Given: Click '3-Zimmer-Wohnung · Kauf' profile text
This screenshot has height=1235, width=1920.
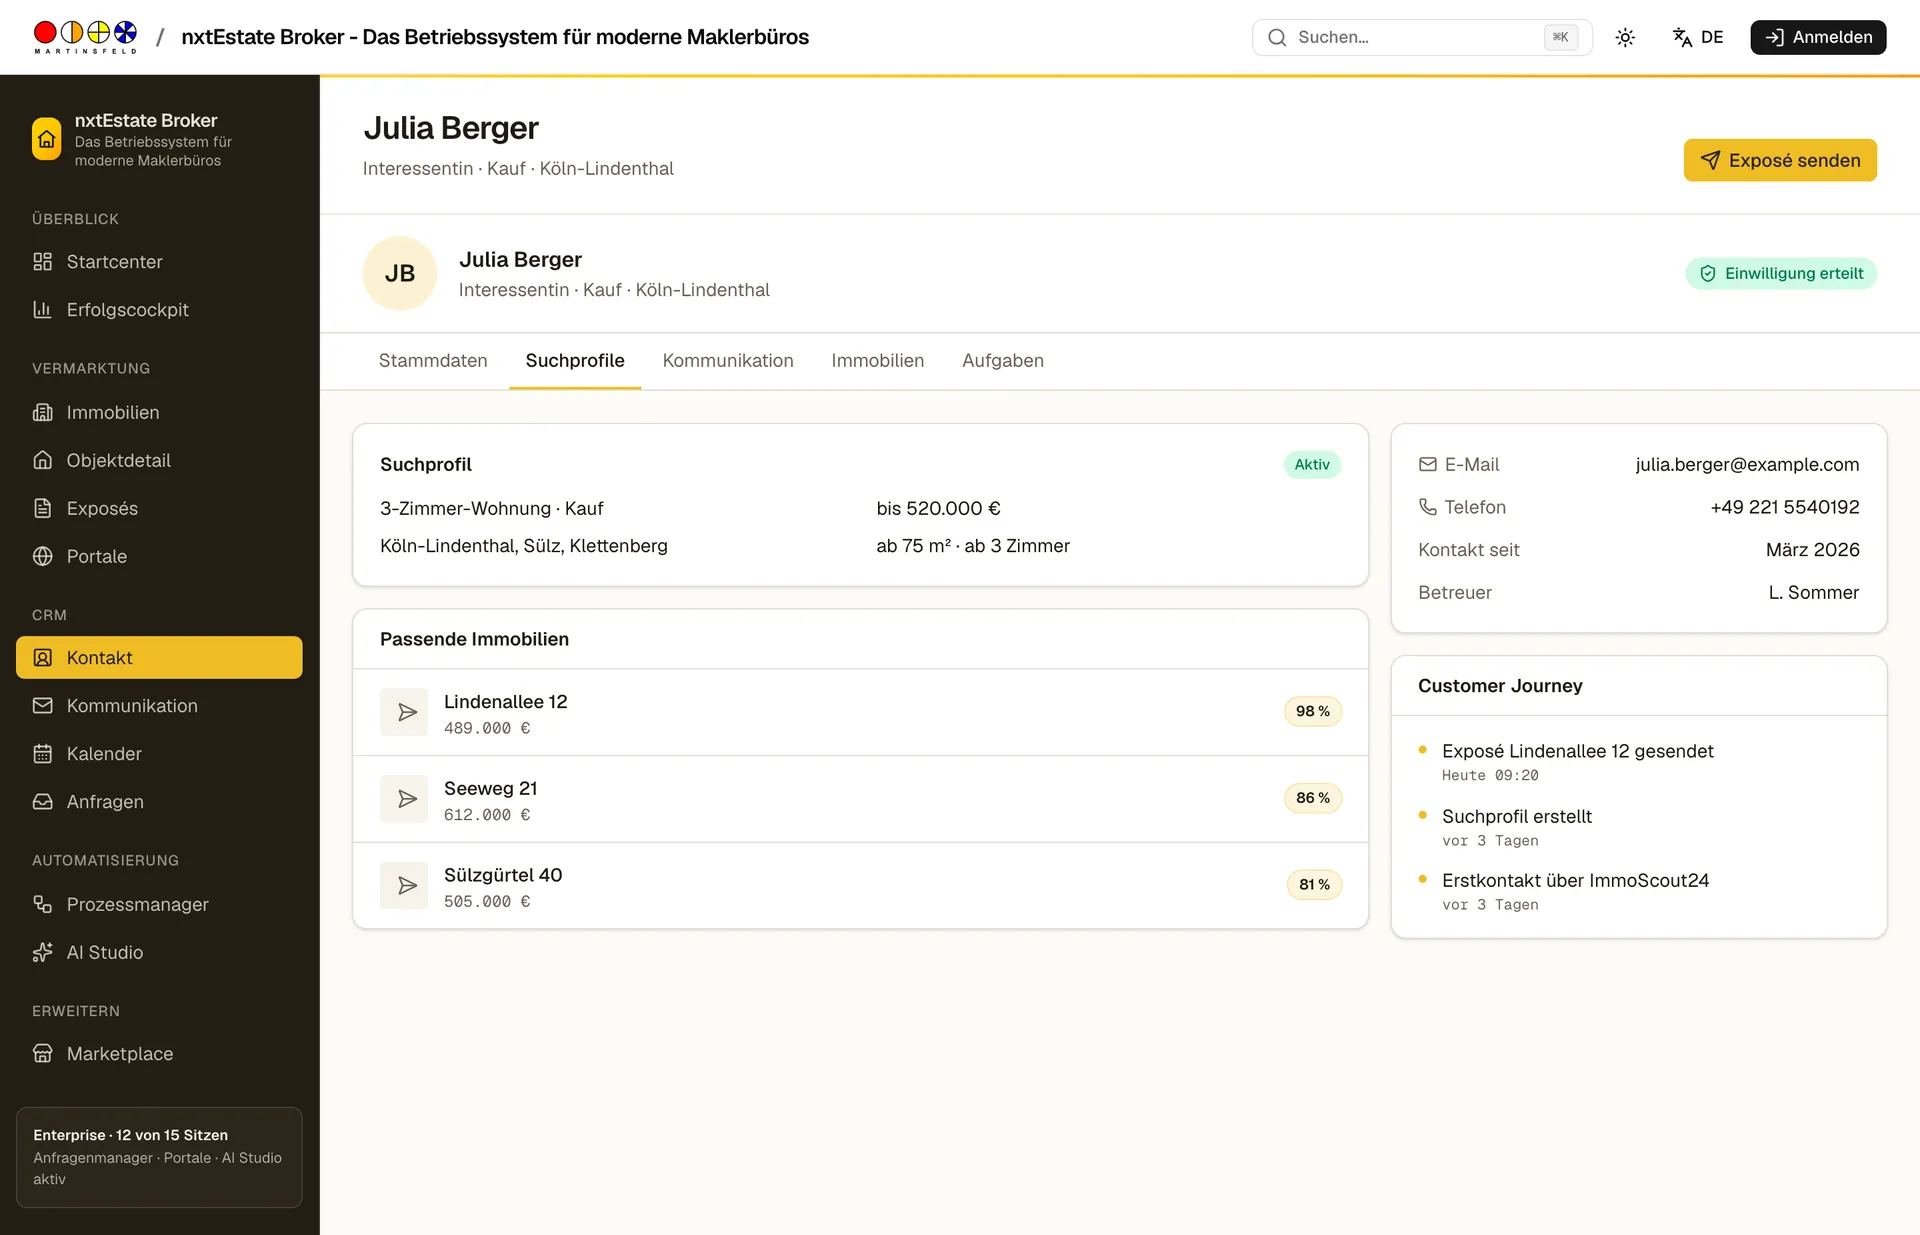Looking at the screenshot, I should 492,509.
